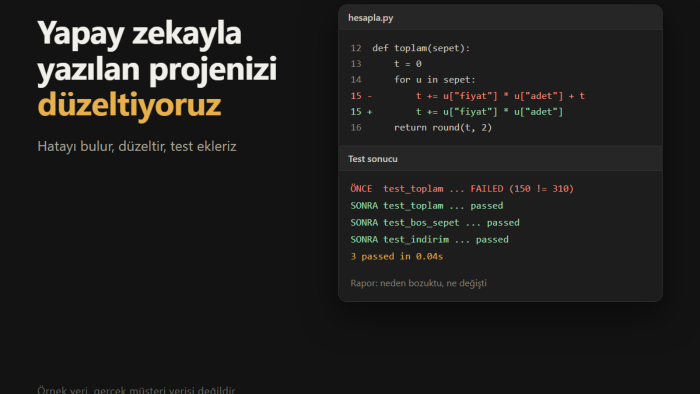The height and width of the screenshot is (394, 700).
Task: Click the 'ÖNCE test_toplam ... FAILED' line
Action: tap(462, 189)
